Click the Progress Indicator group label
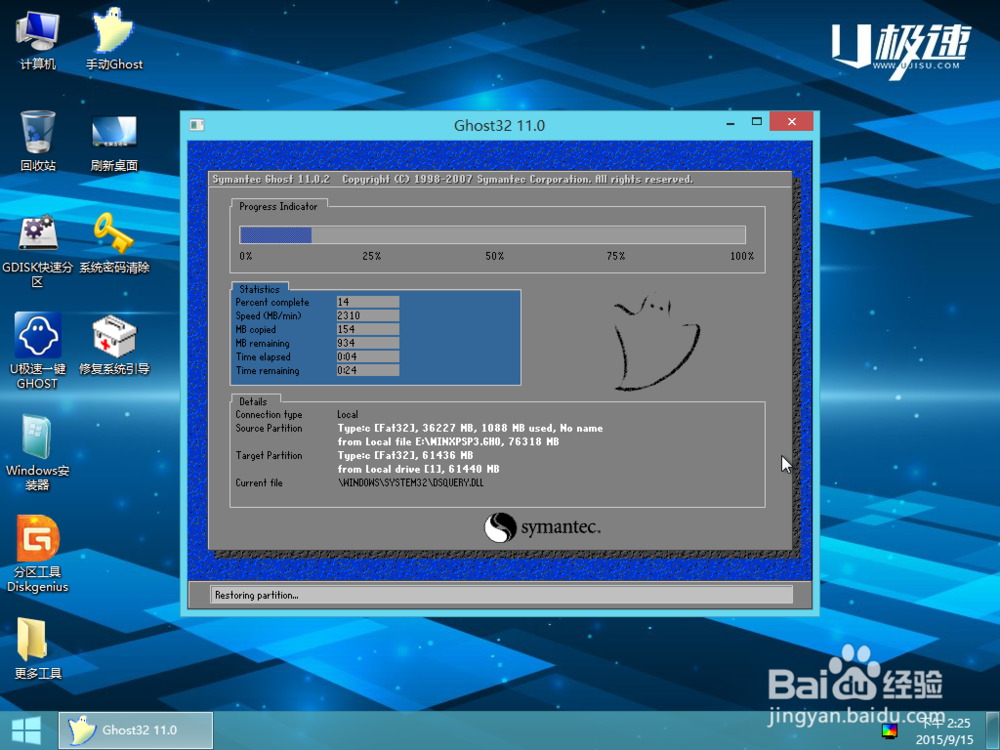 pyautogui.click(x=278, y=207)
